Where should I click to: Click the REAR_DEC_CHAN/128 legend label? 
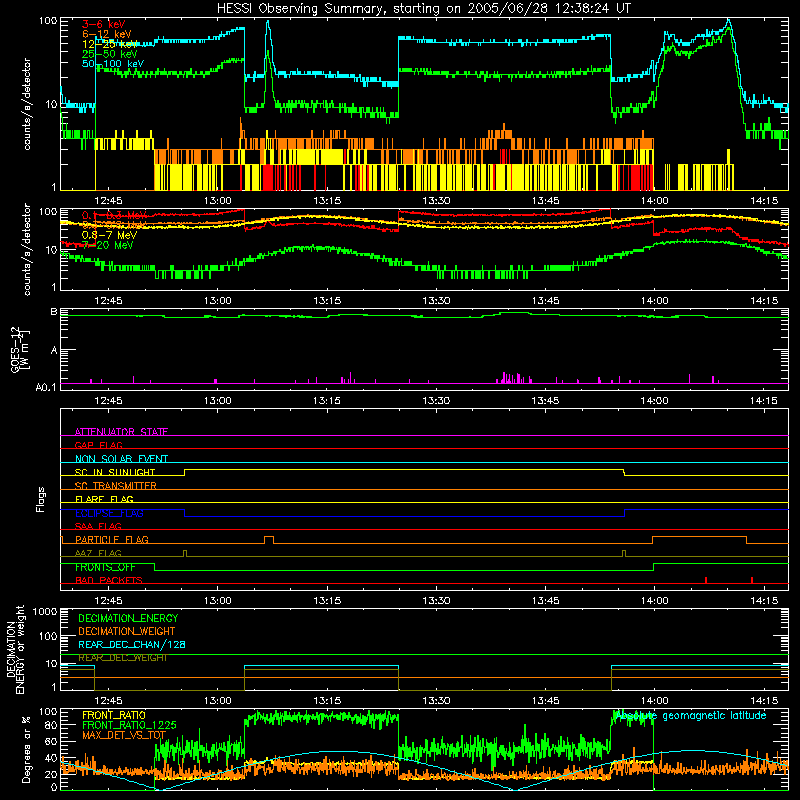pos(132,644)
